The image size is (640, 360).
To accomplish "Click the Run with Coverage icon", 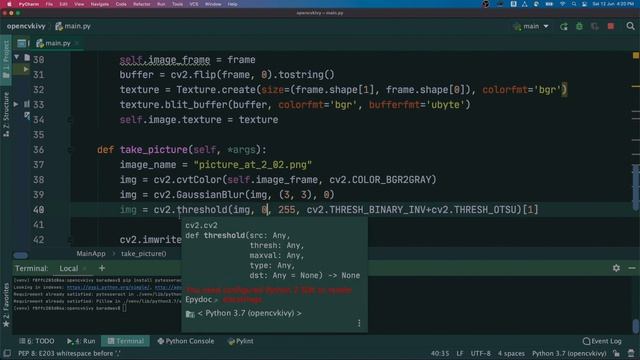I will click(595, 27).
